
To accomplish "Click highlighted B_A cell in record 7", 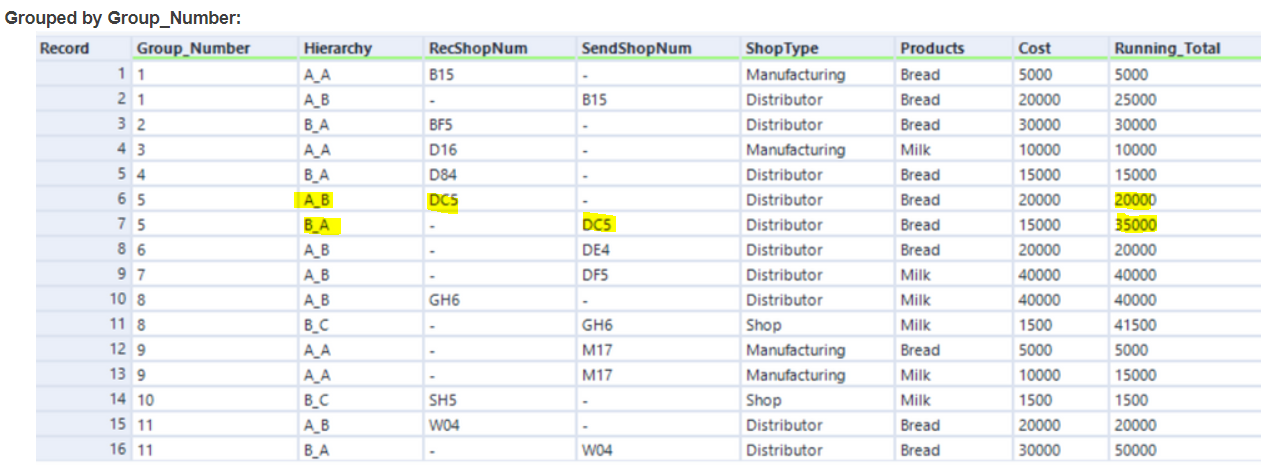I will pos(317,225).
